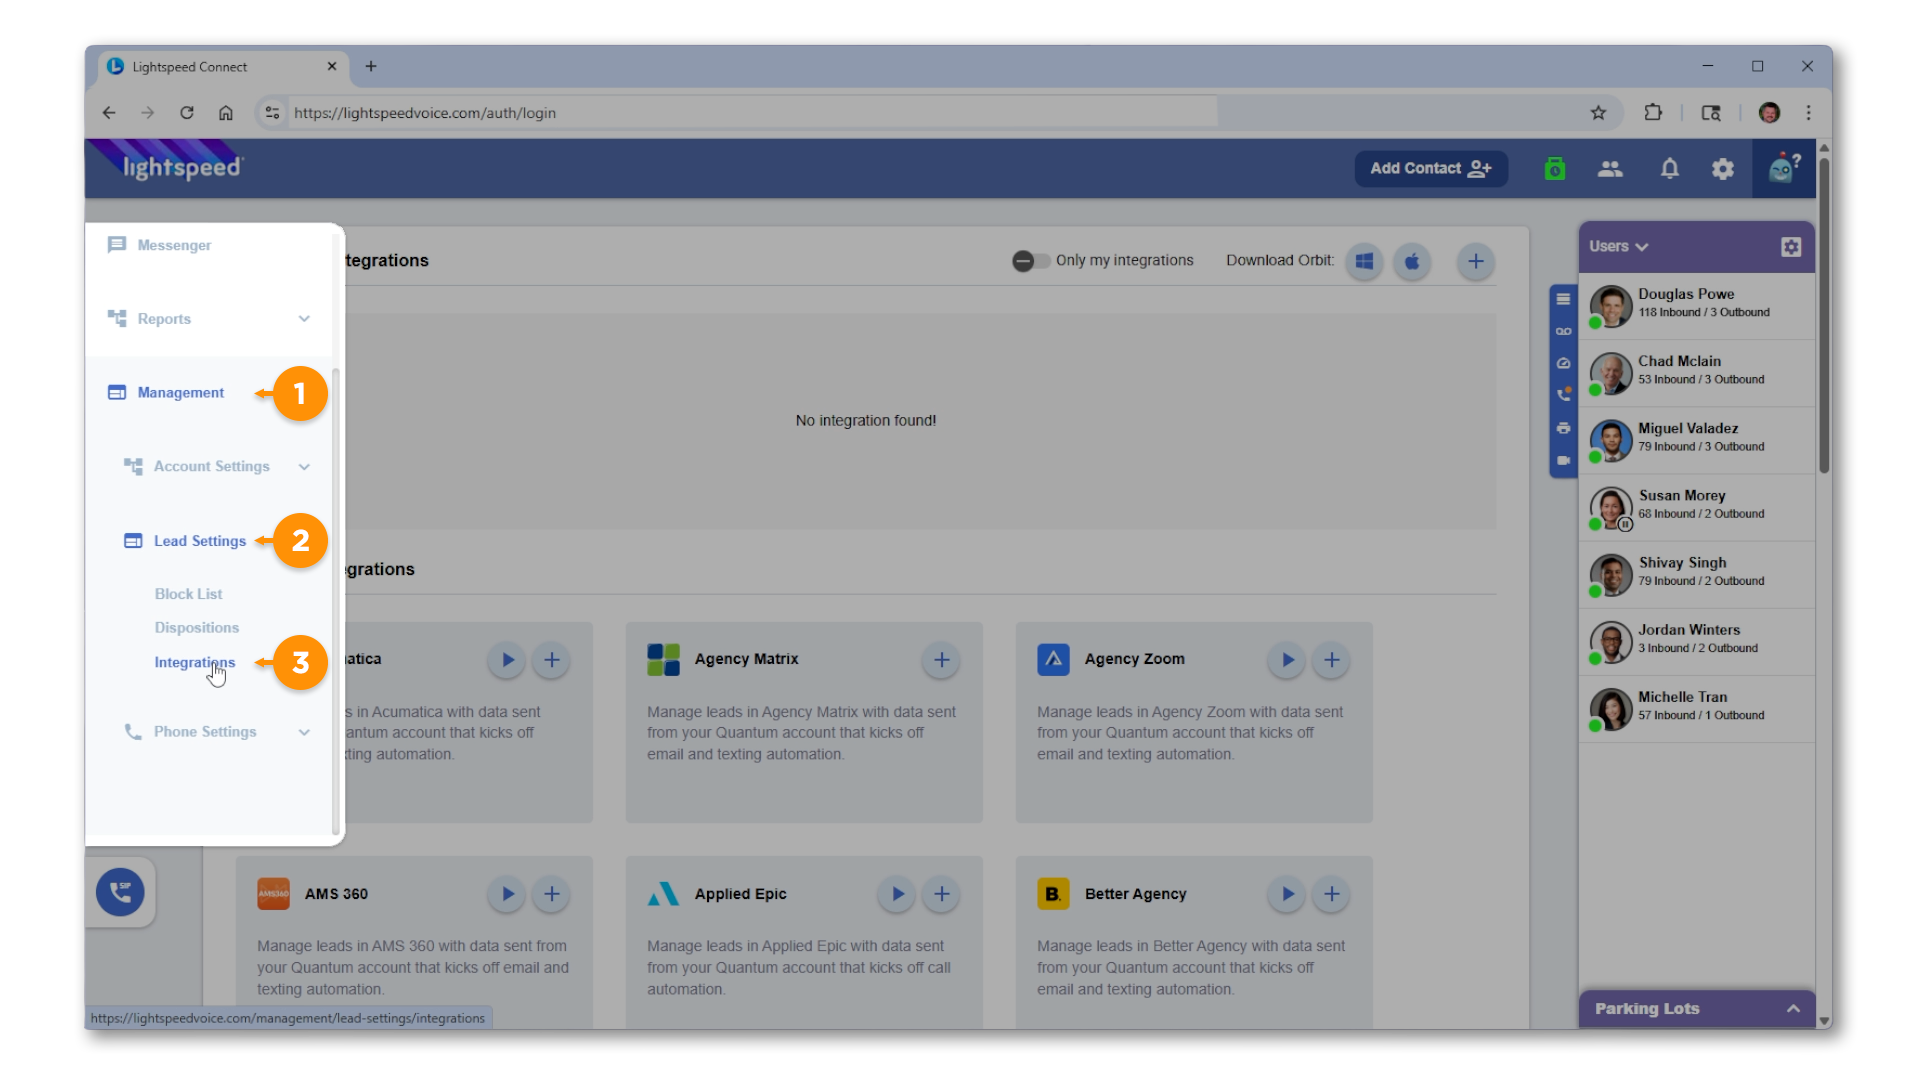The height and width of the screenshot is (1080, 1920).
Task: Expand the Reports menu chevron
Action: coord(304,319)
